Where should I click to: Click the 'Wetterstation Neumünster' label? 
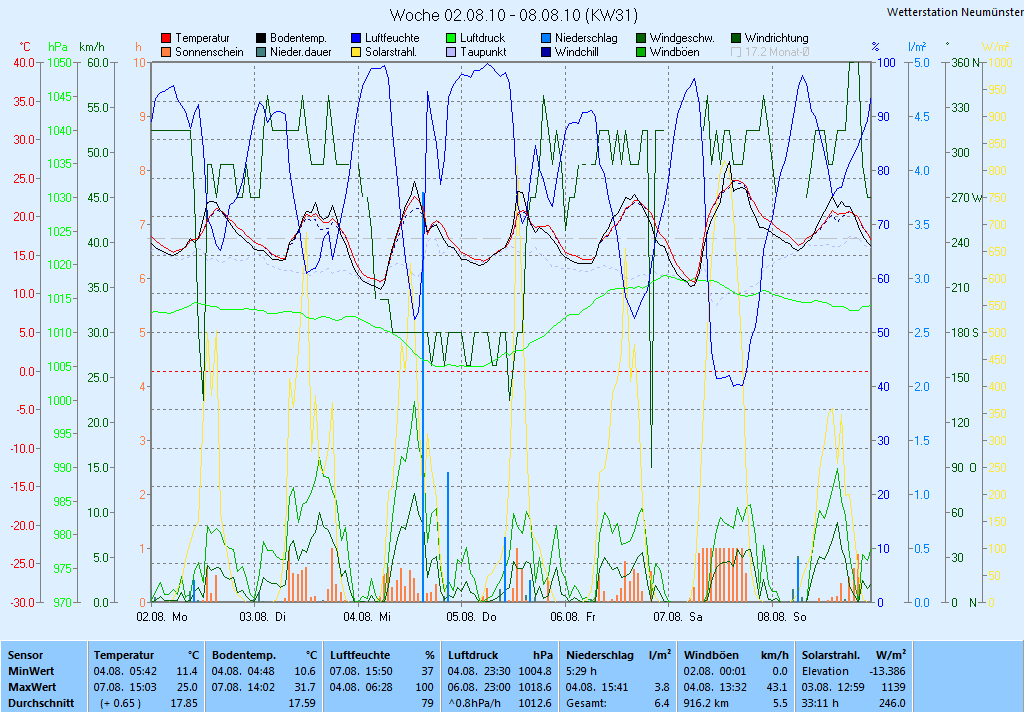955,12
